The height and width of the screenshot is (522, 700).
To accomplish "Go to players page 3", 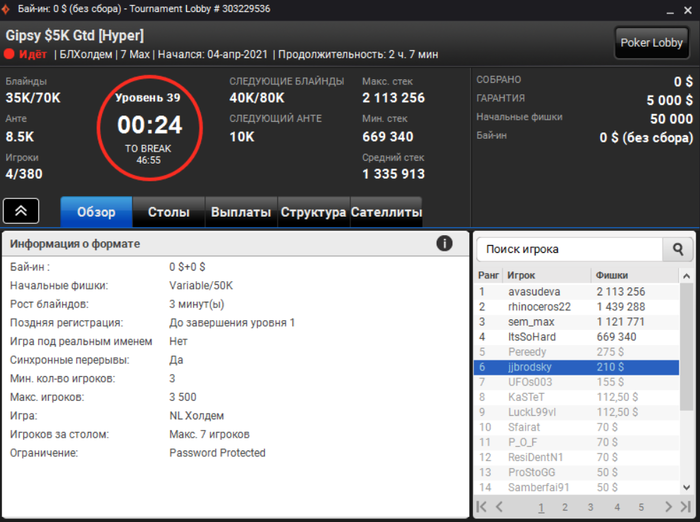I will [x=591, y=508].
